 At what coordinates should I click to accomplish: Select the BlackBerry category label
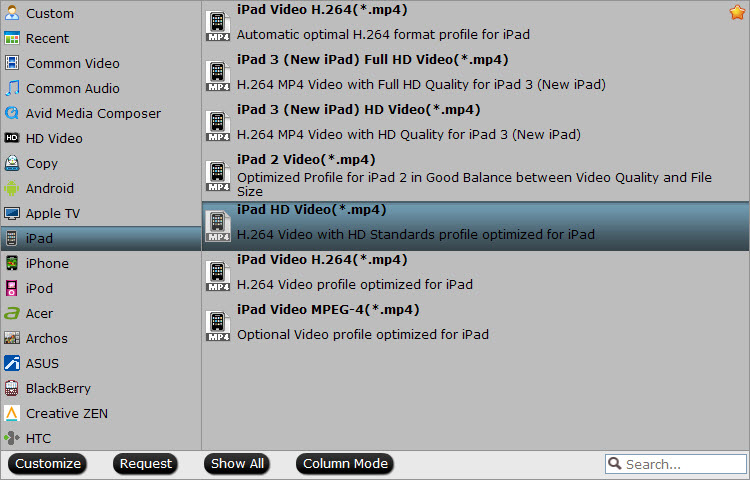click(58, 388)
